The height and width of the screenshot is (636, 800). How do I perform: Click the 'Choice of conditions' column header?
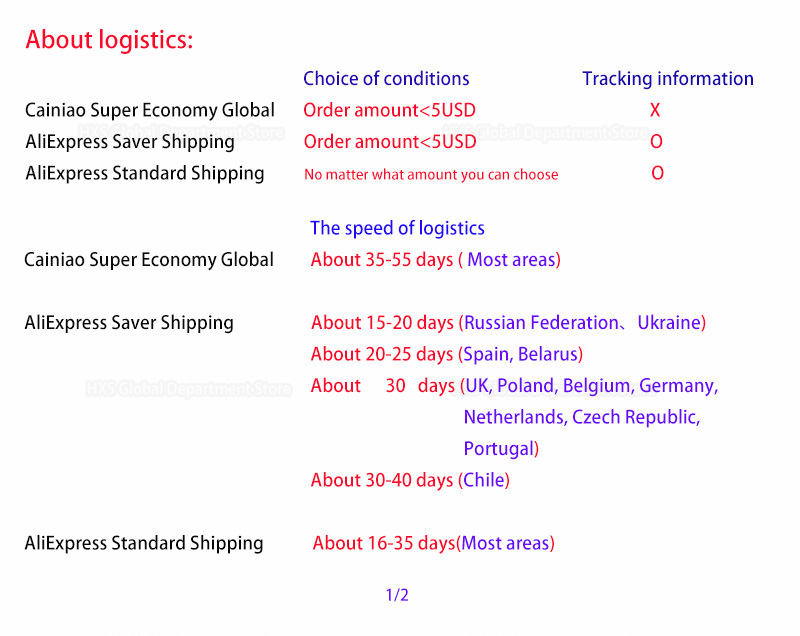386,79
